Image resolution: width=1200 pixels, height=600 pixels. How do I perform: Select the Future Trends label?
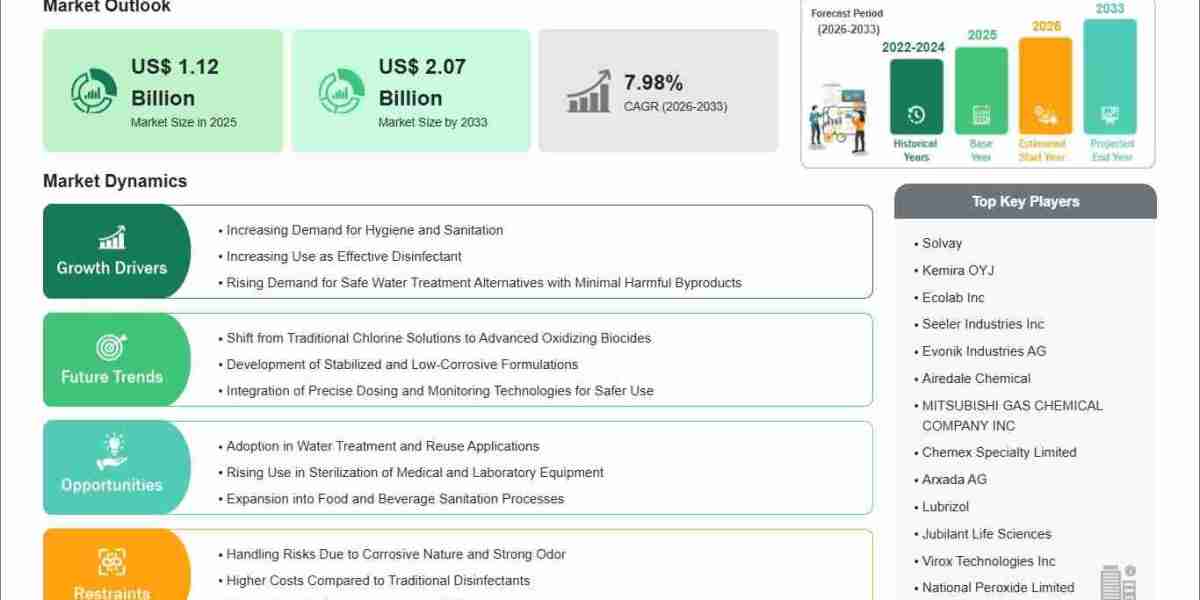pyautogui.click(x=112, y=377)
